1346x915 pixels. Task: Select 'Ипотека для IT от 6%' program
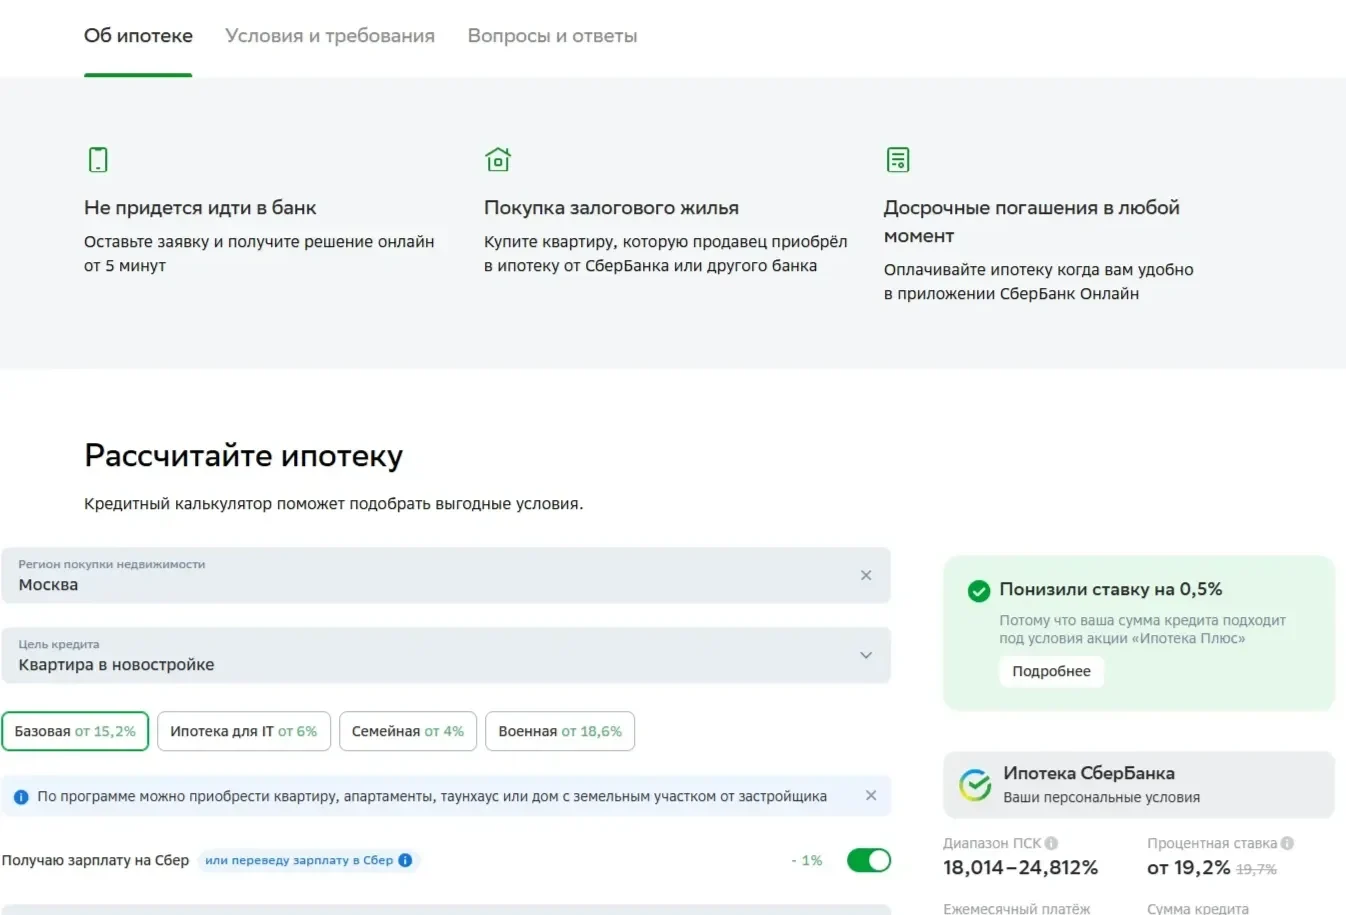coord(243,731)
